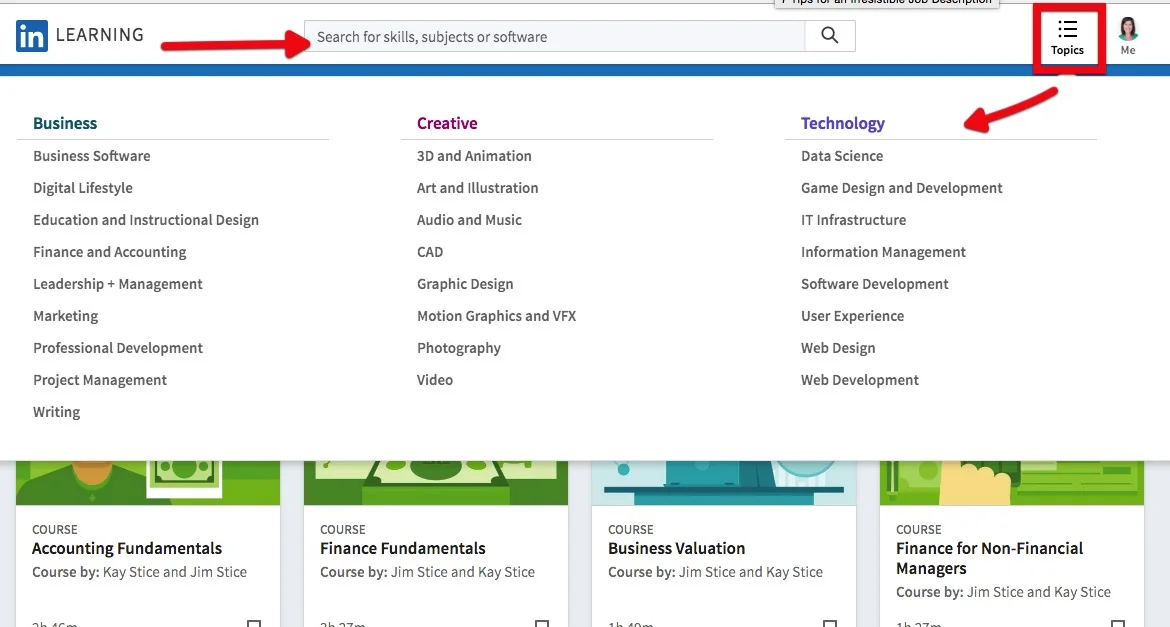This screenshot has width=1170, height=627.
Task: Open the Writing topic
Action: pyautogui.click(x=57, y=413)
